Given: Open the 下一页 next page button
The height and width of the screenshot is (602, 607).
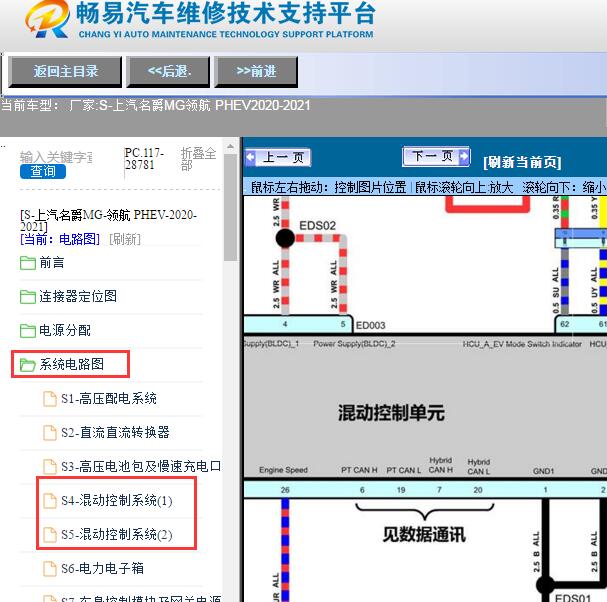Looking at the screenshot, I should pos(436,156).
